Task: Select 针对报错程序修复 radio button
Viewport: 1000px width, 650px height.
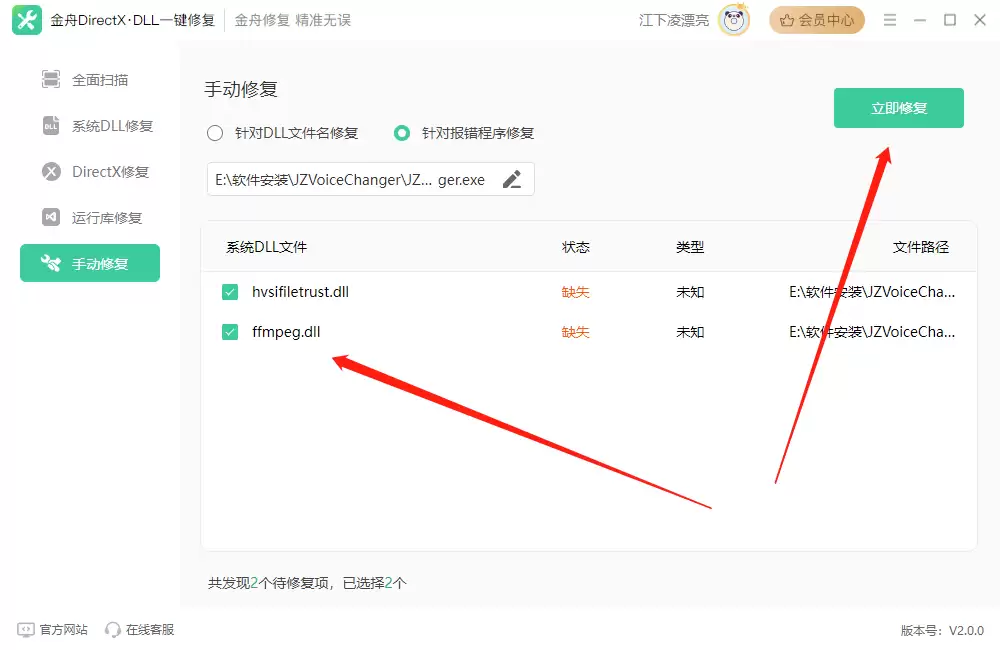Action: tap(402, 133)
